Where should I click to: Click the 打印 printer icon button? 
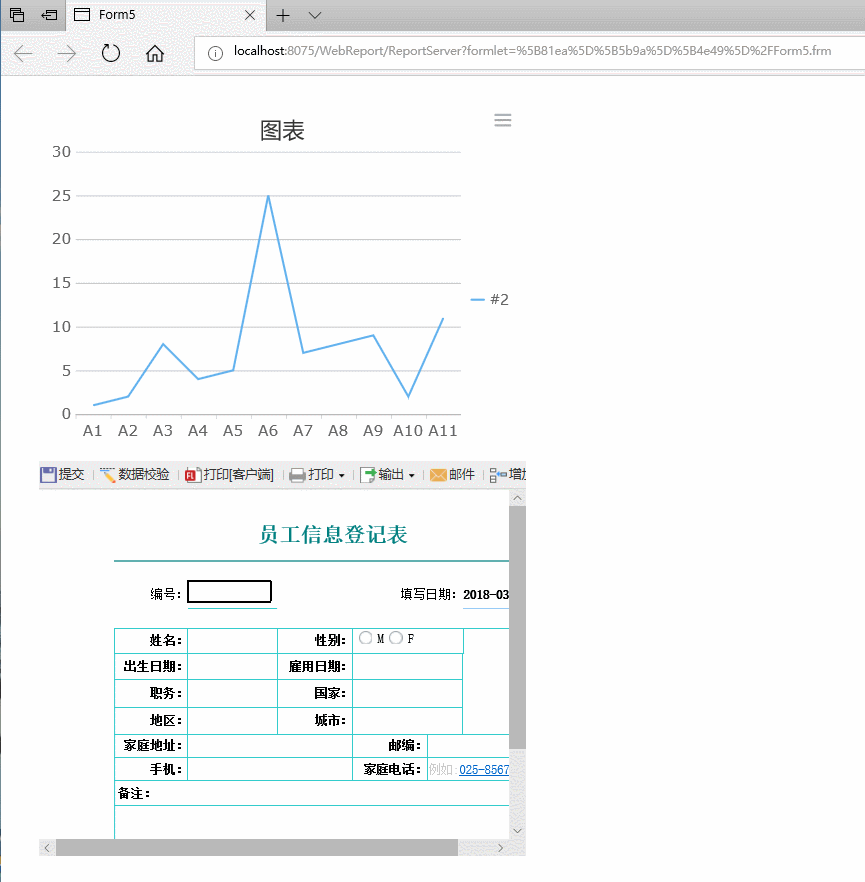(x=312, y=475)
